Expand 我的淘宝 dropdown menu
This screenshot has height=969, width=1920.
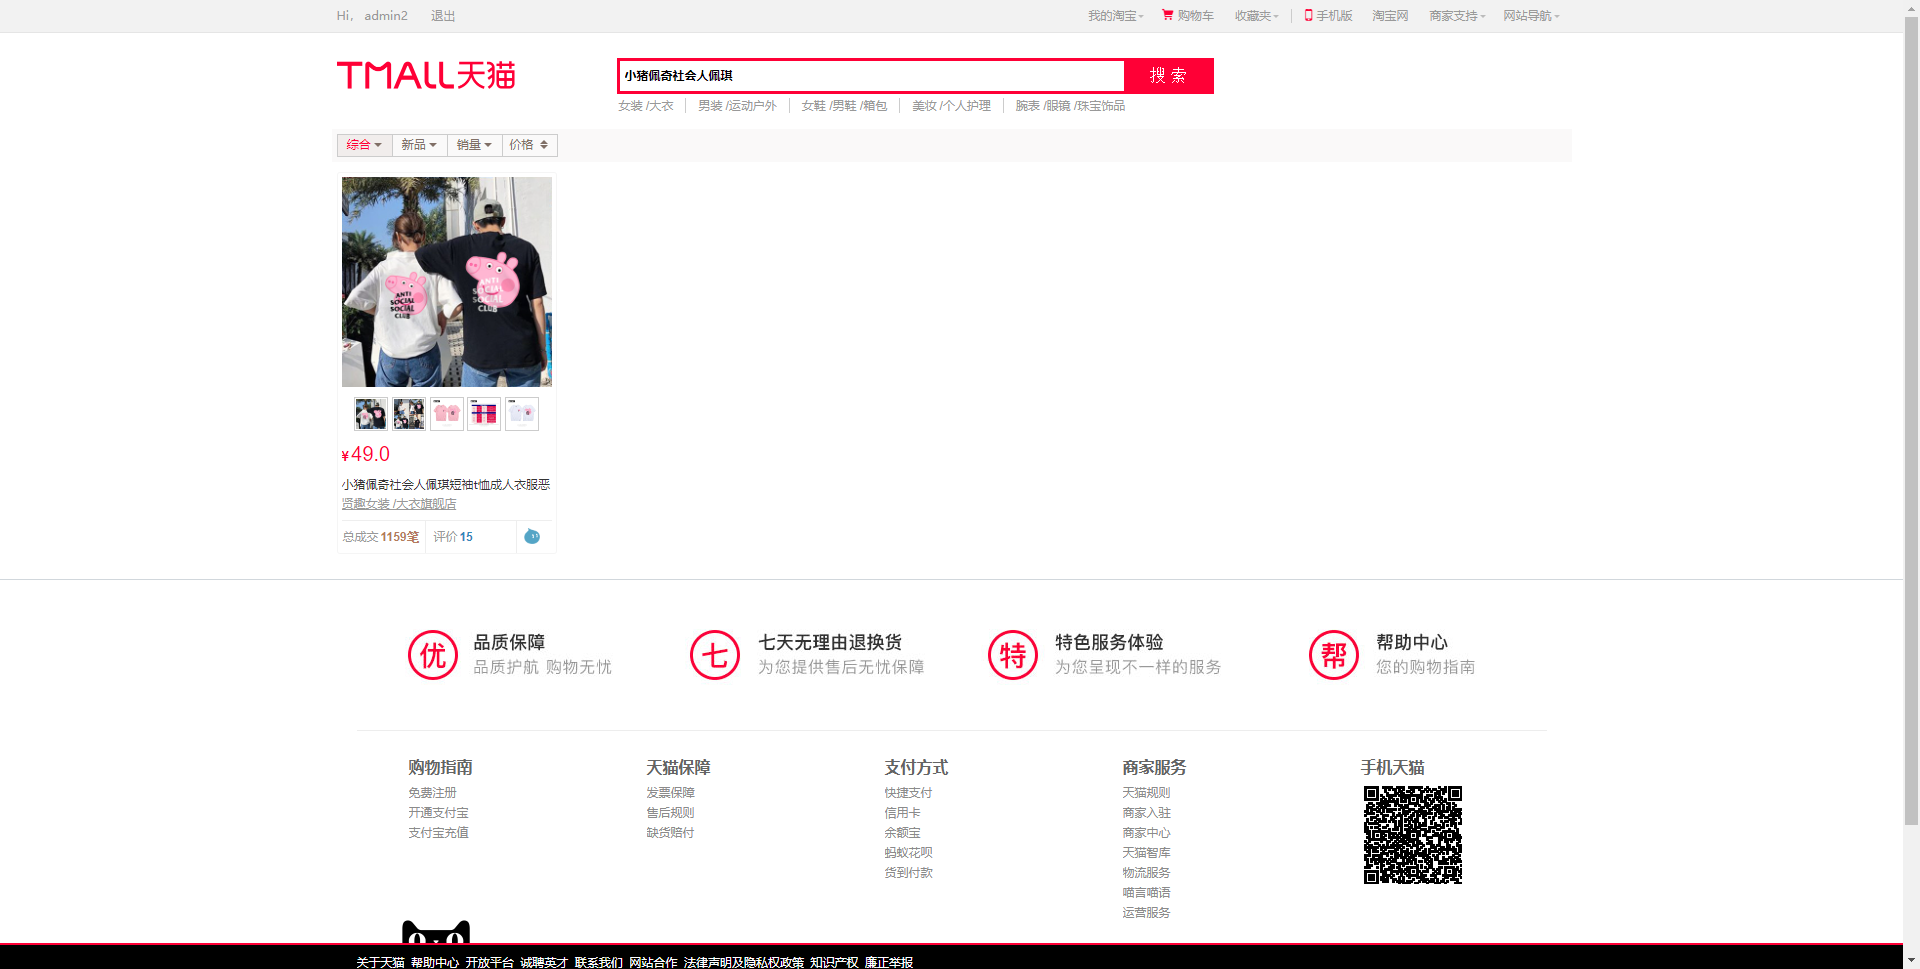1116,16
